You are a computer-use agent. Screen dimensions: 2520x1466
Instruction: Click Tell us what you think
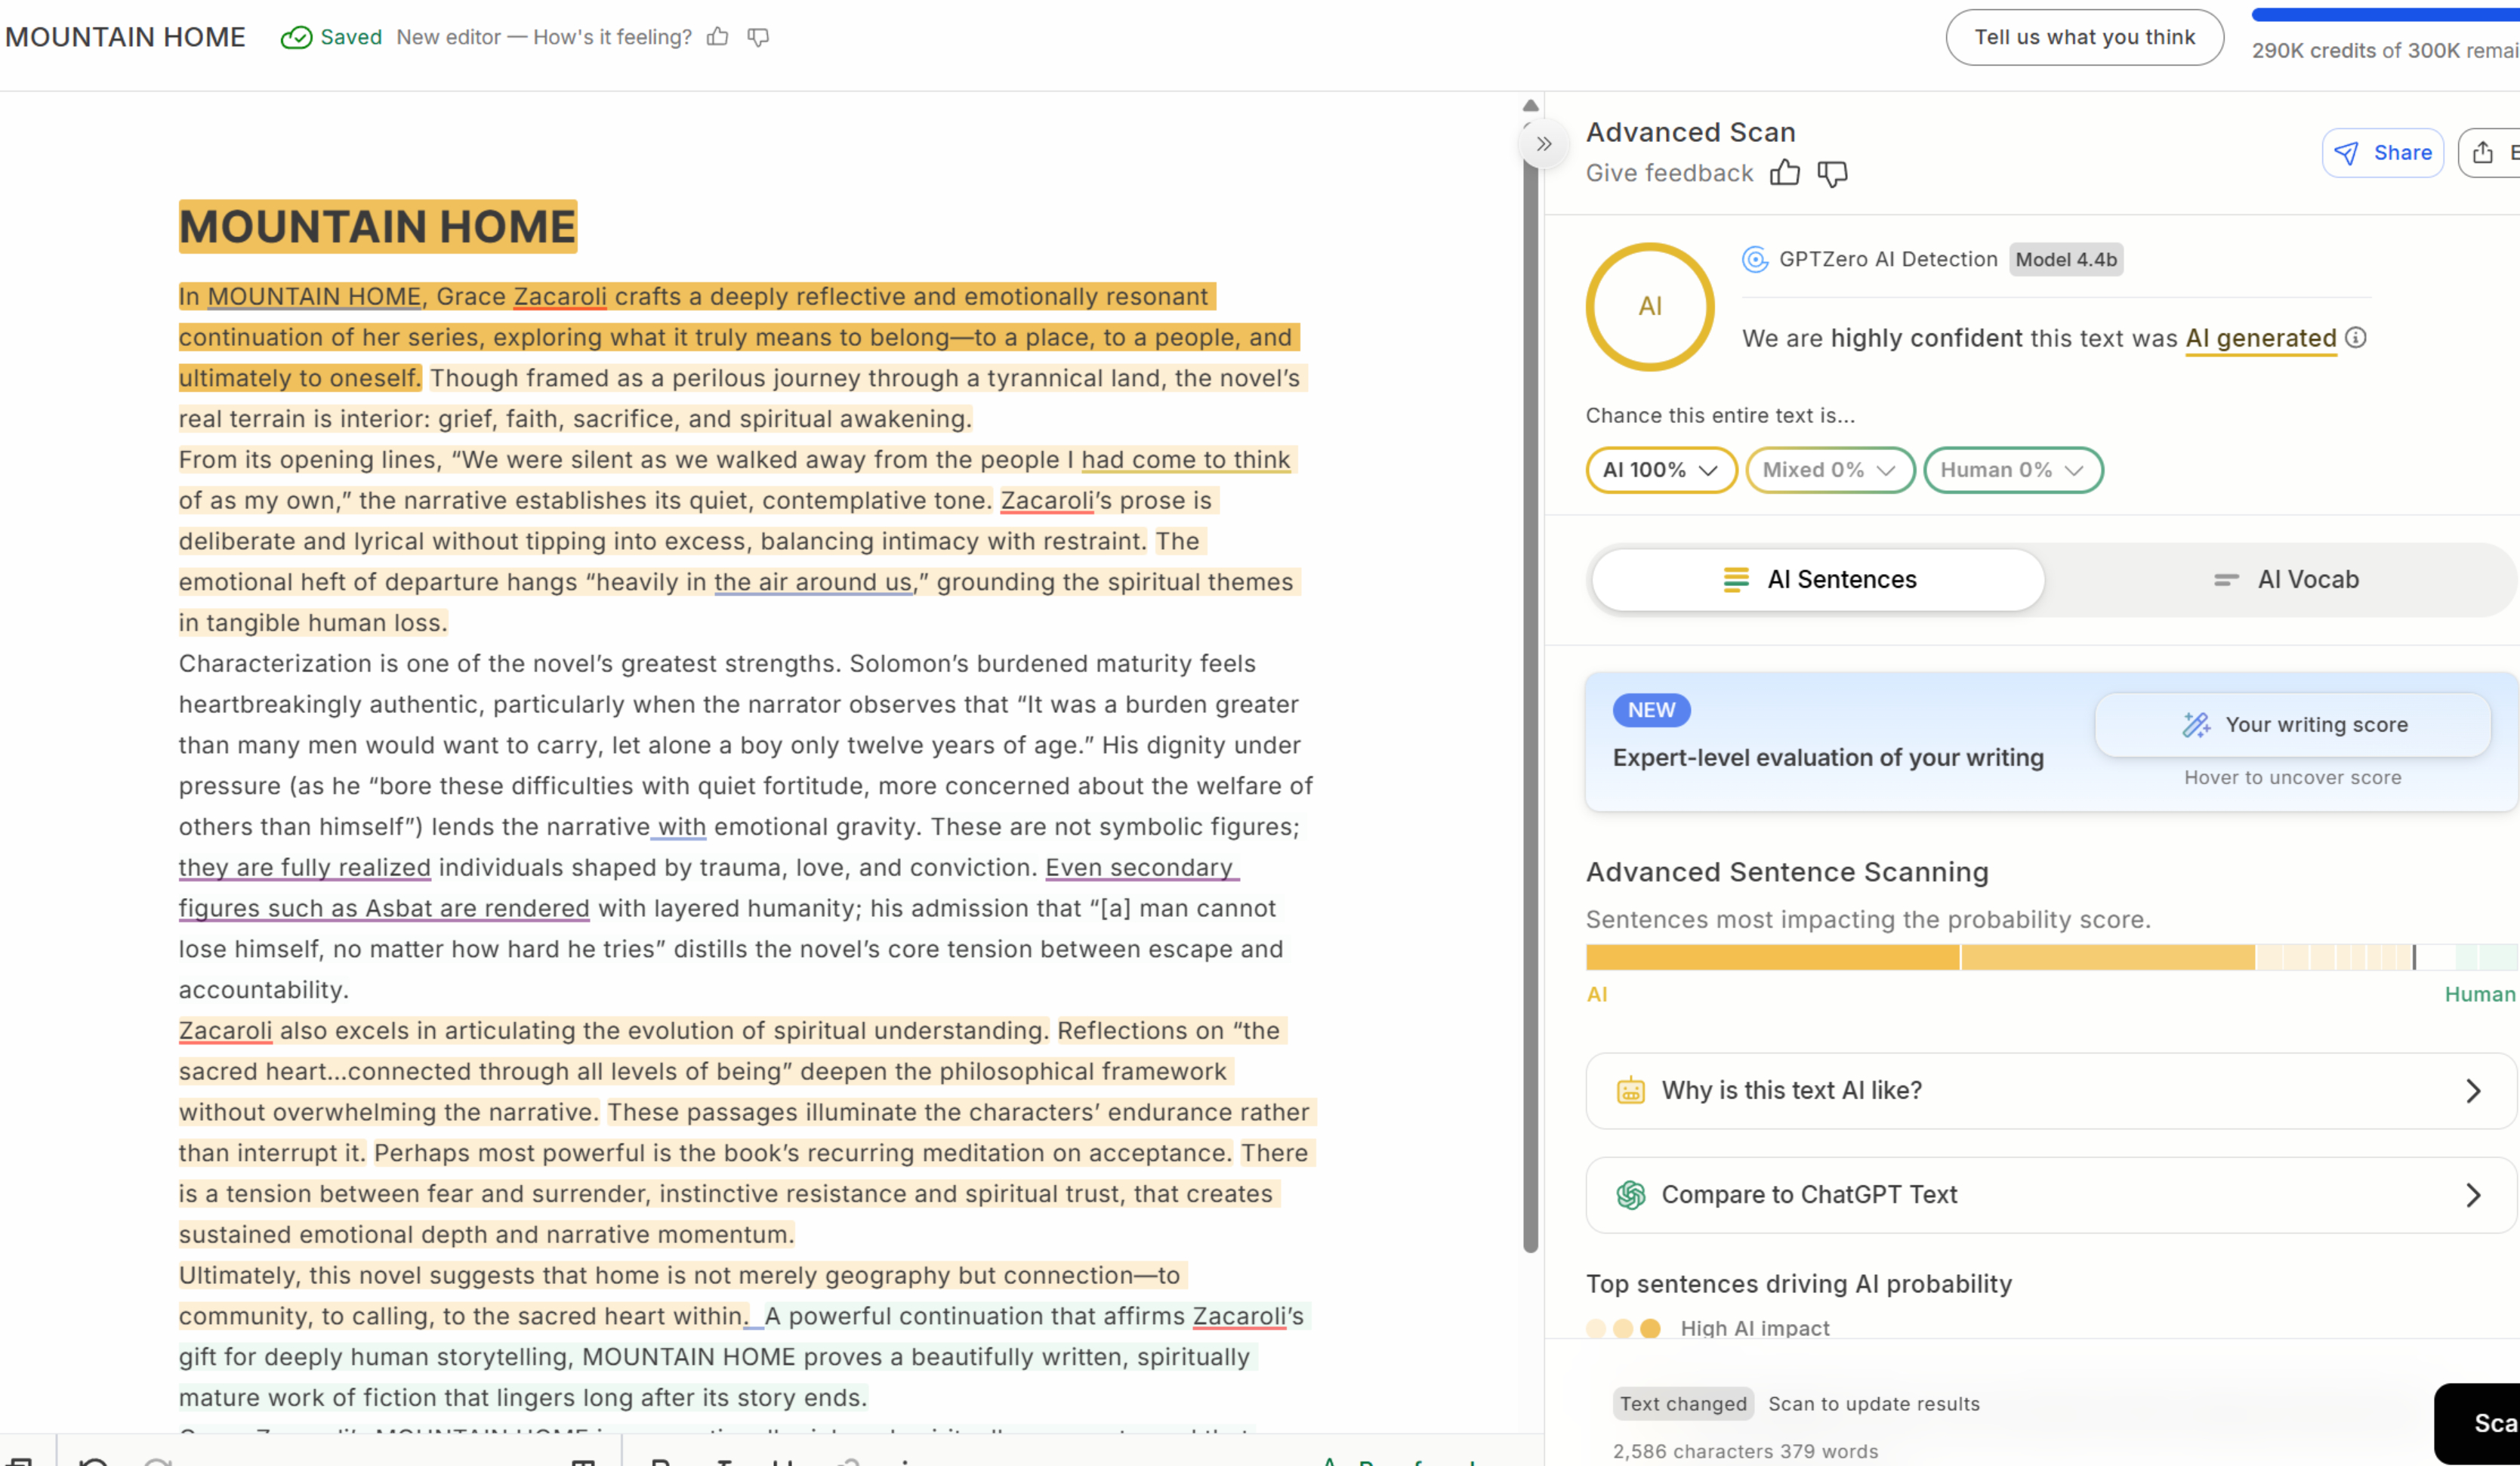coord(2084,37)
